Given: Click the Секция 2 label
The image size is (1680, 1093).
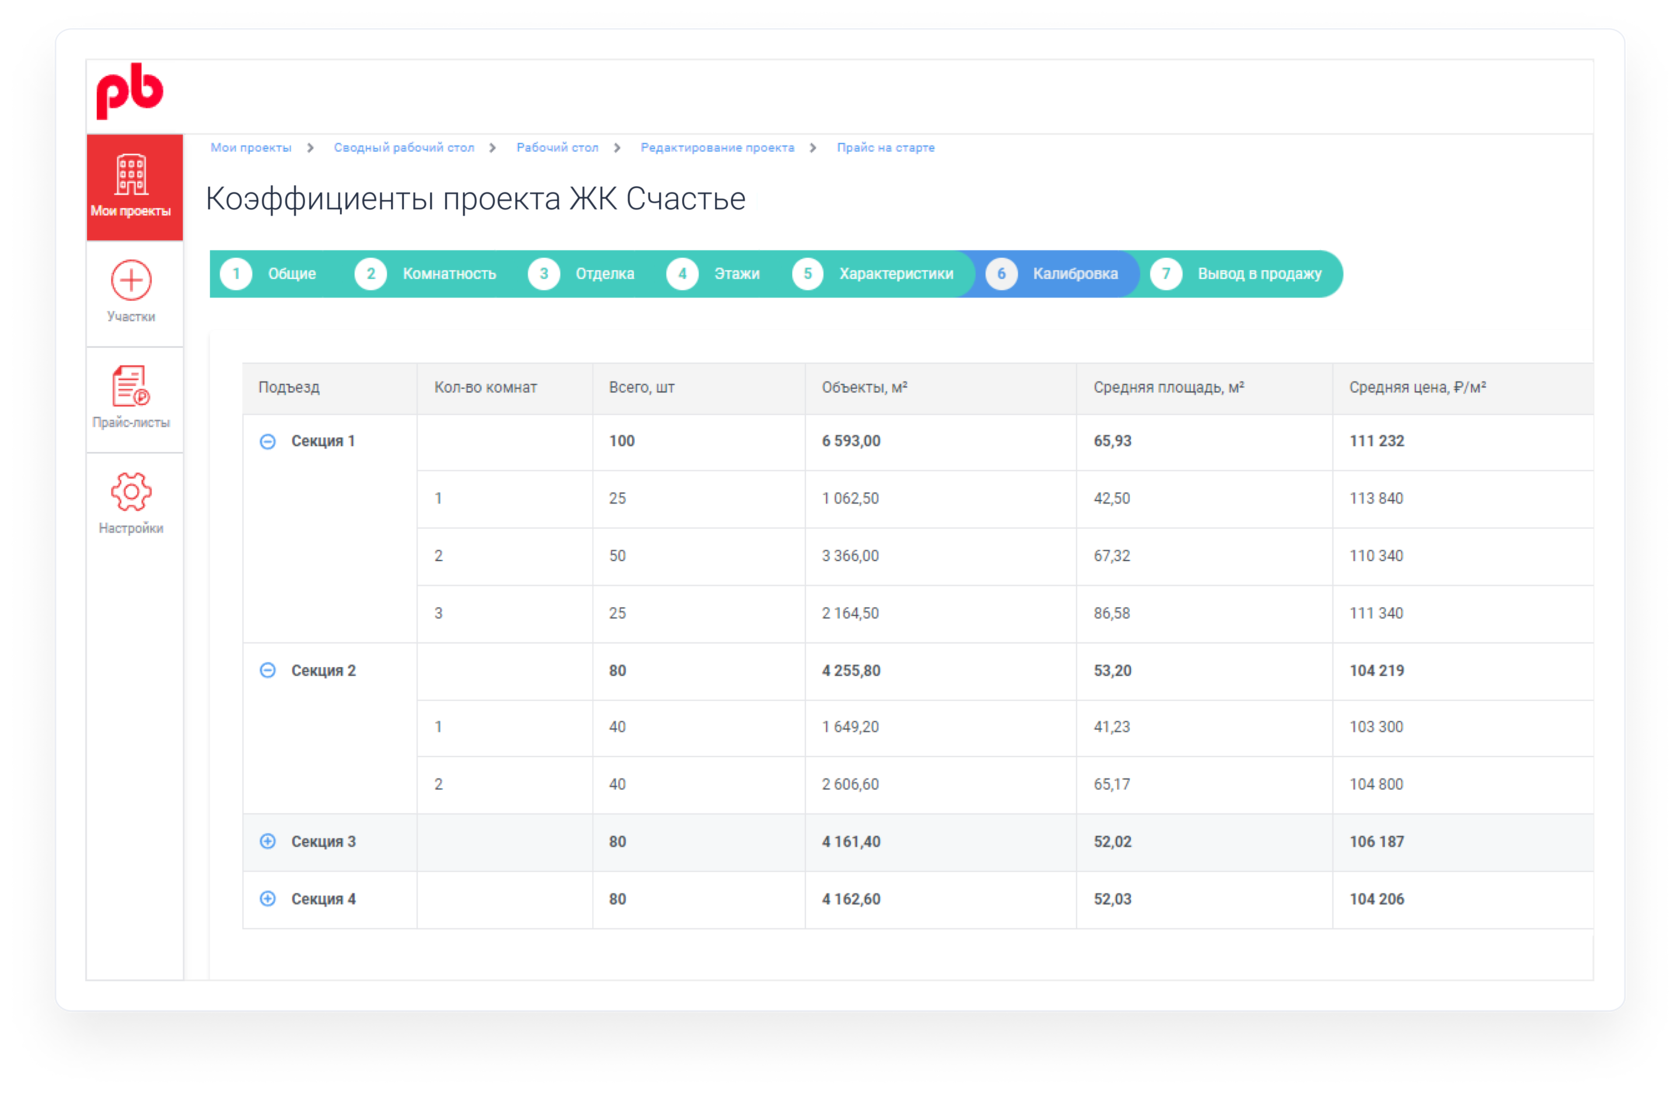Looking at the screenshot, I should pos(323,670).
